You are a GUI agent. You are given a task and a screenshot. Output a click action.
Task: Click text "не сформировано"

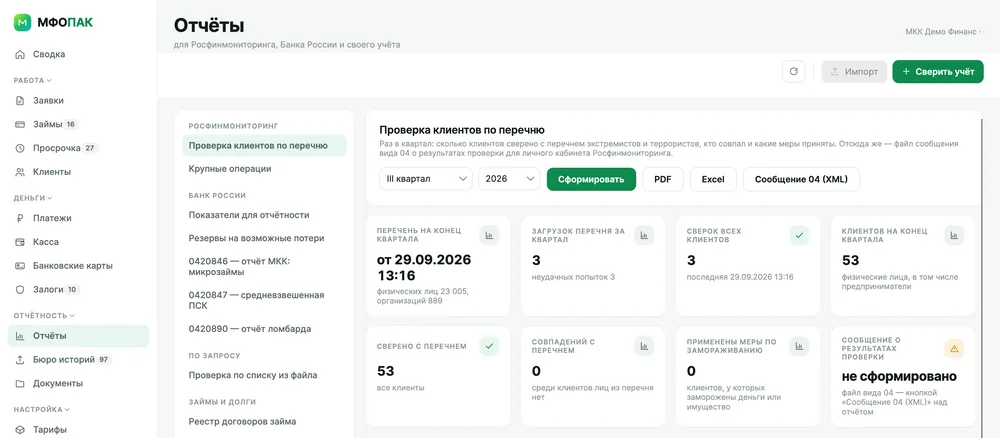pos(899,376)
